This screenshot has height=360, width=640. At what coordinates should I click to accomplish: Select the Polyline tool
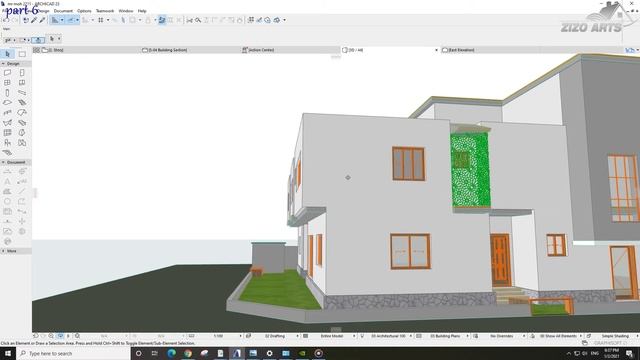click(x=22, y=201)
